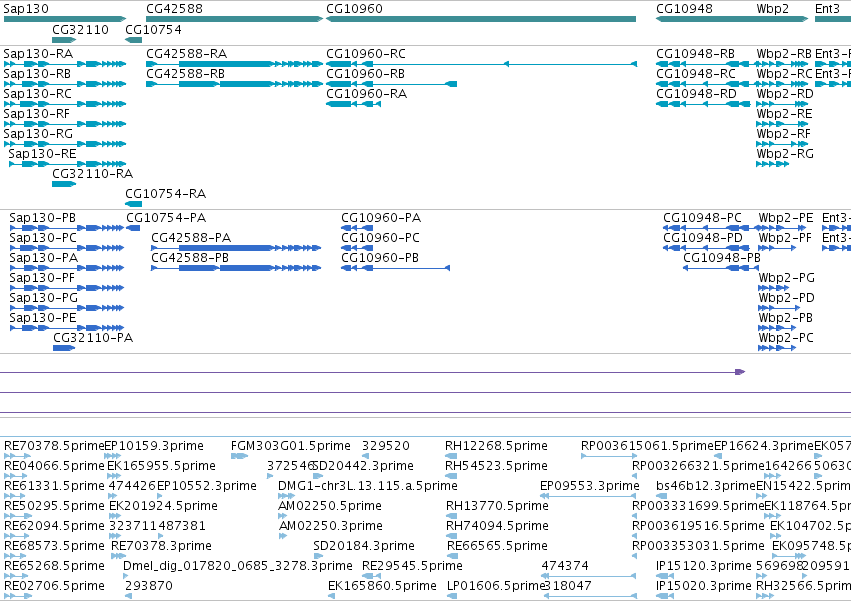Select the CG10960-RC transcript label

pos(366,54)
